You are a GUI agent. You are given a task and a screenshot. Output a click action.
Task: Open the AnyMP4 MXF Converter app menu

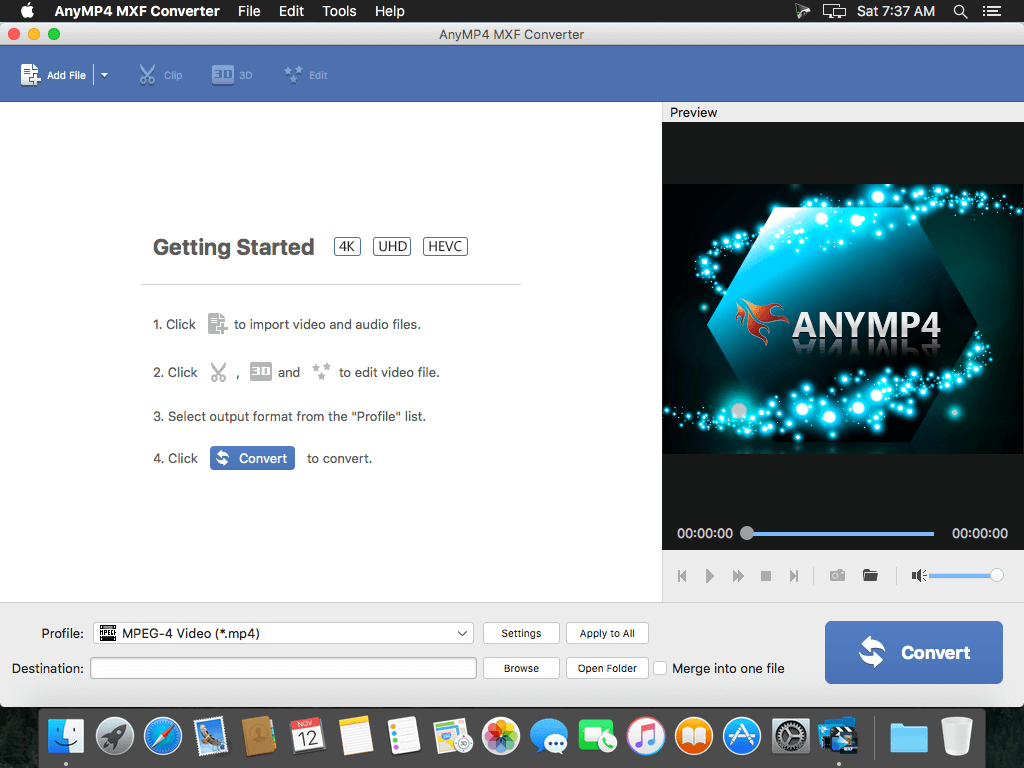tap(136, 11)
